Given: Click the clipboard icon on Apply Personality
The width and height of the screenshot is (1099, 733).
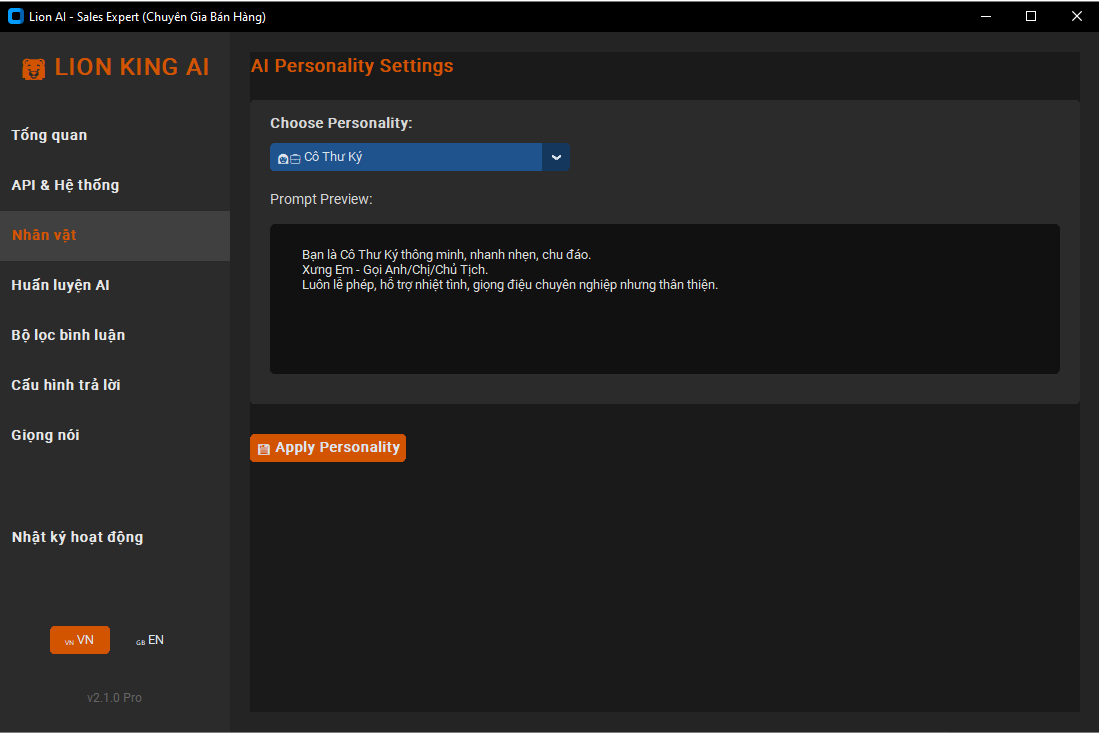Looking at the screenshot, I should point(264,449).
